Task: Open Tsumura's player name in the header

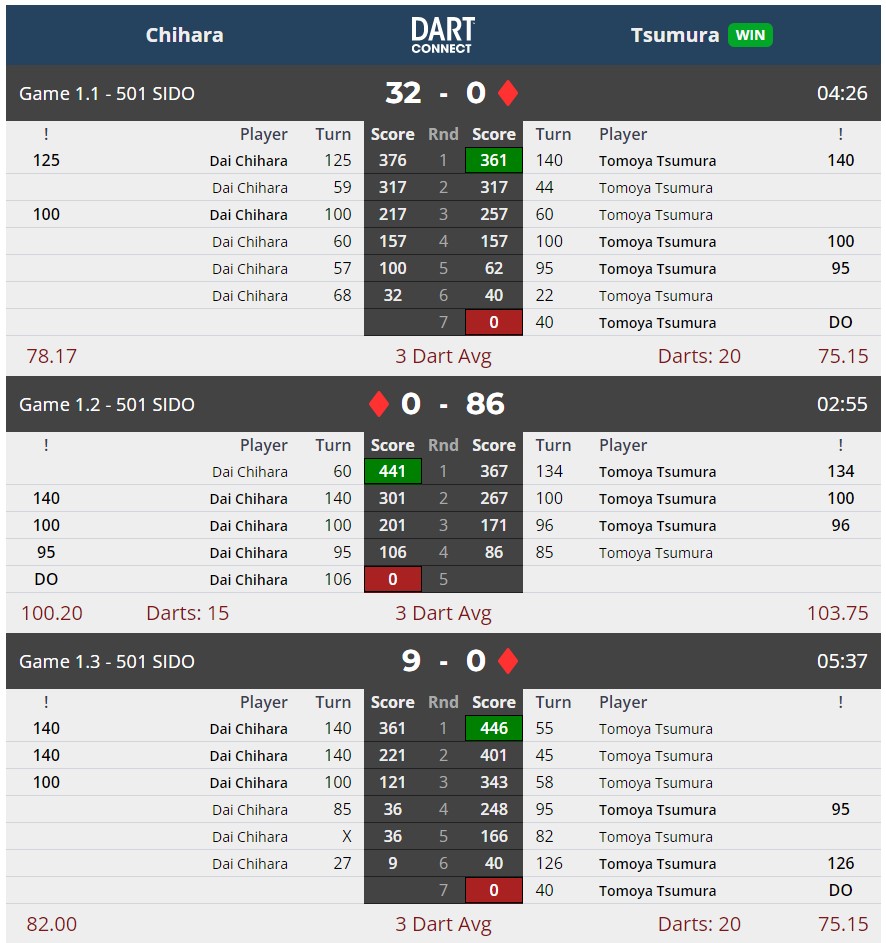Action: click(675, 35)
